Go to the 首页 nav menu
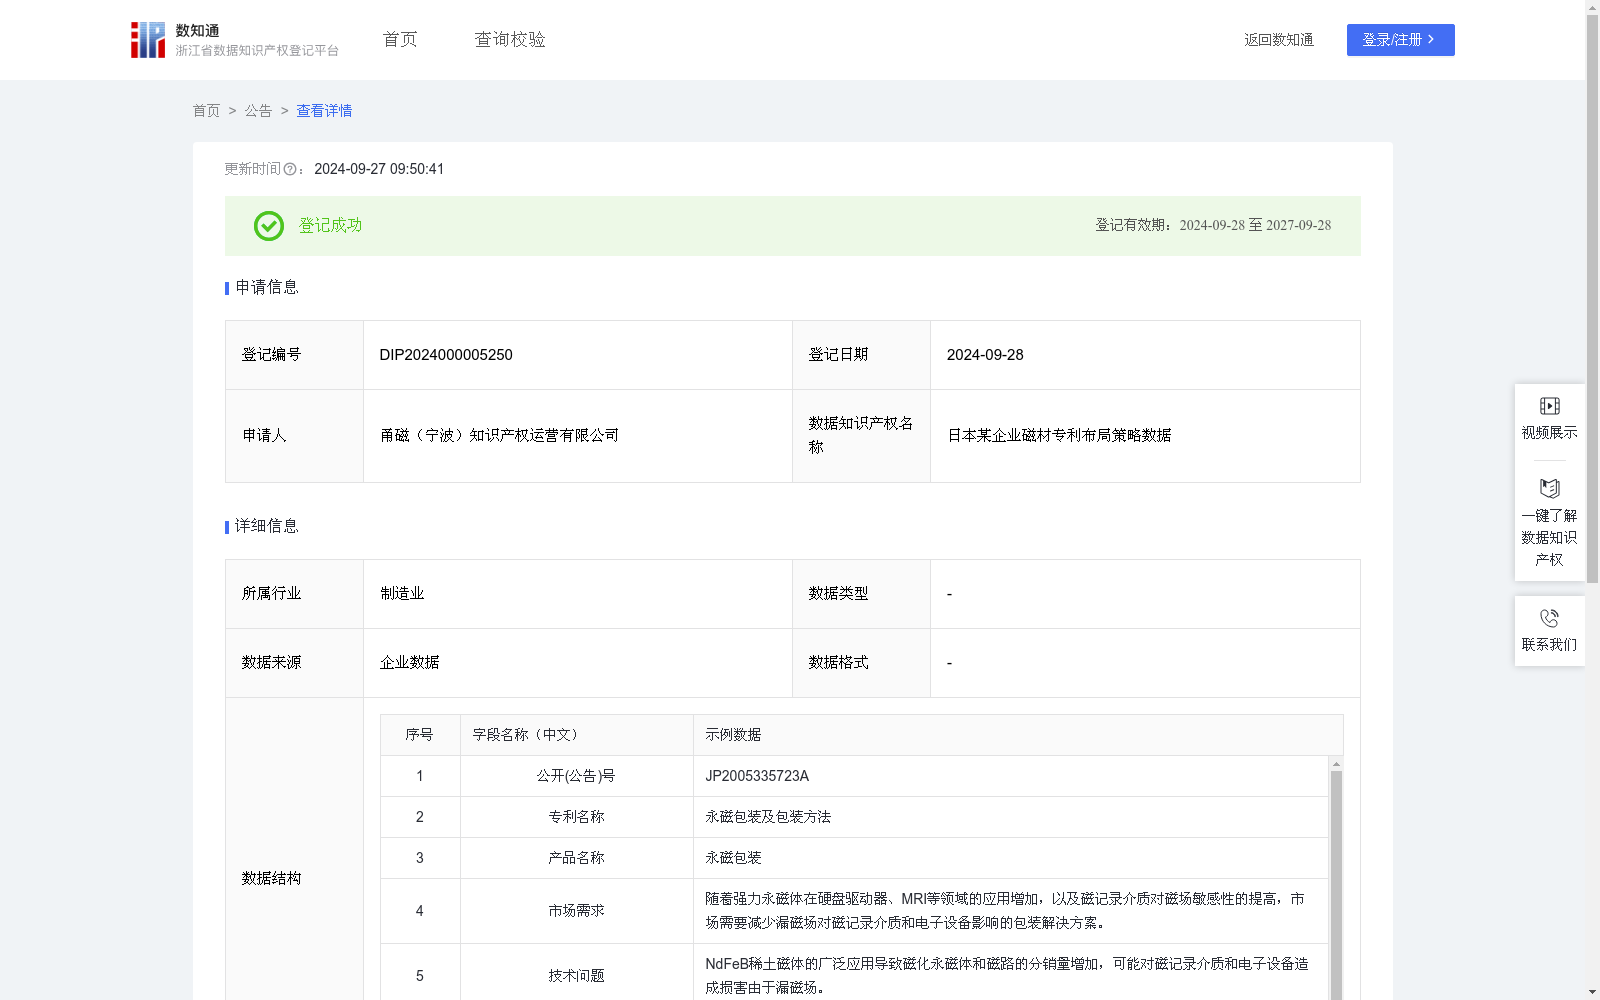This screenshot has width=1600, height=1000. pyautogui.click(x=400, y=39)
